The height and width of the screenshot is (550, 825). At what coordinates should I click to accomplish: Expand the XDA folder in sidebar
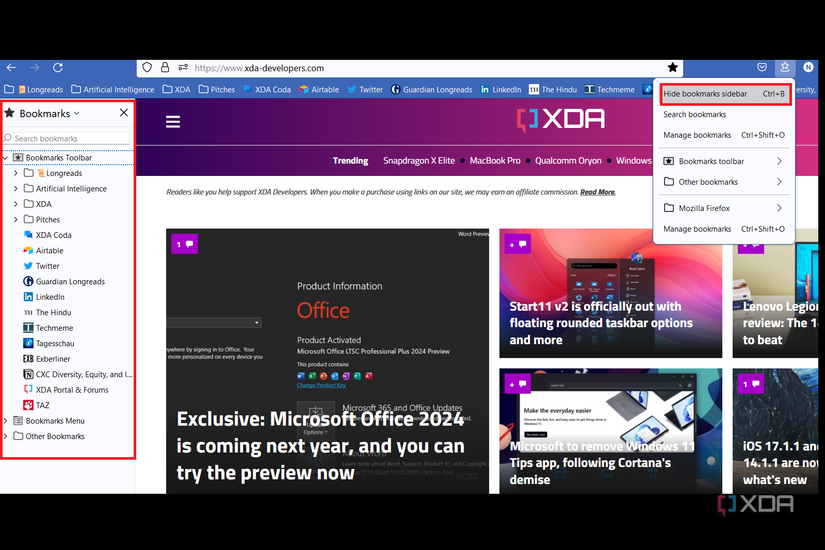tap(15, 204)
